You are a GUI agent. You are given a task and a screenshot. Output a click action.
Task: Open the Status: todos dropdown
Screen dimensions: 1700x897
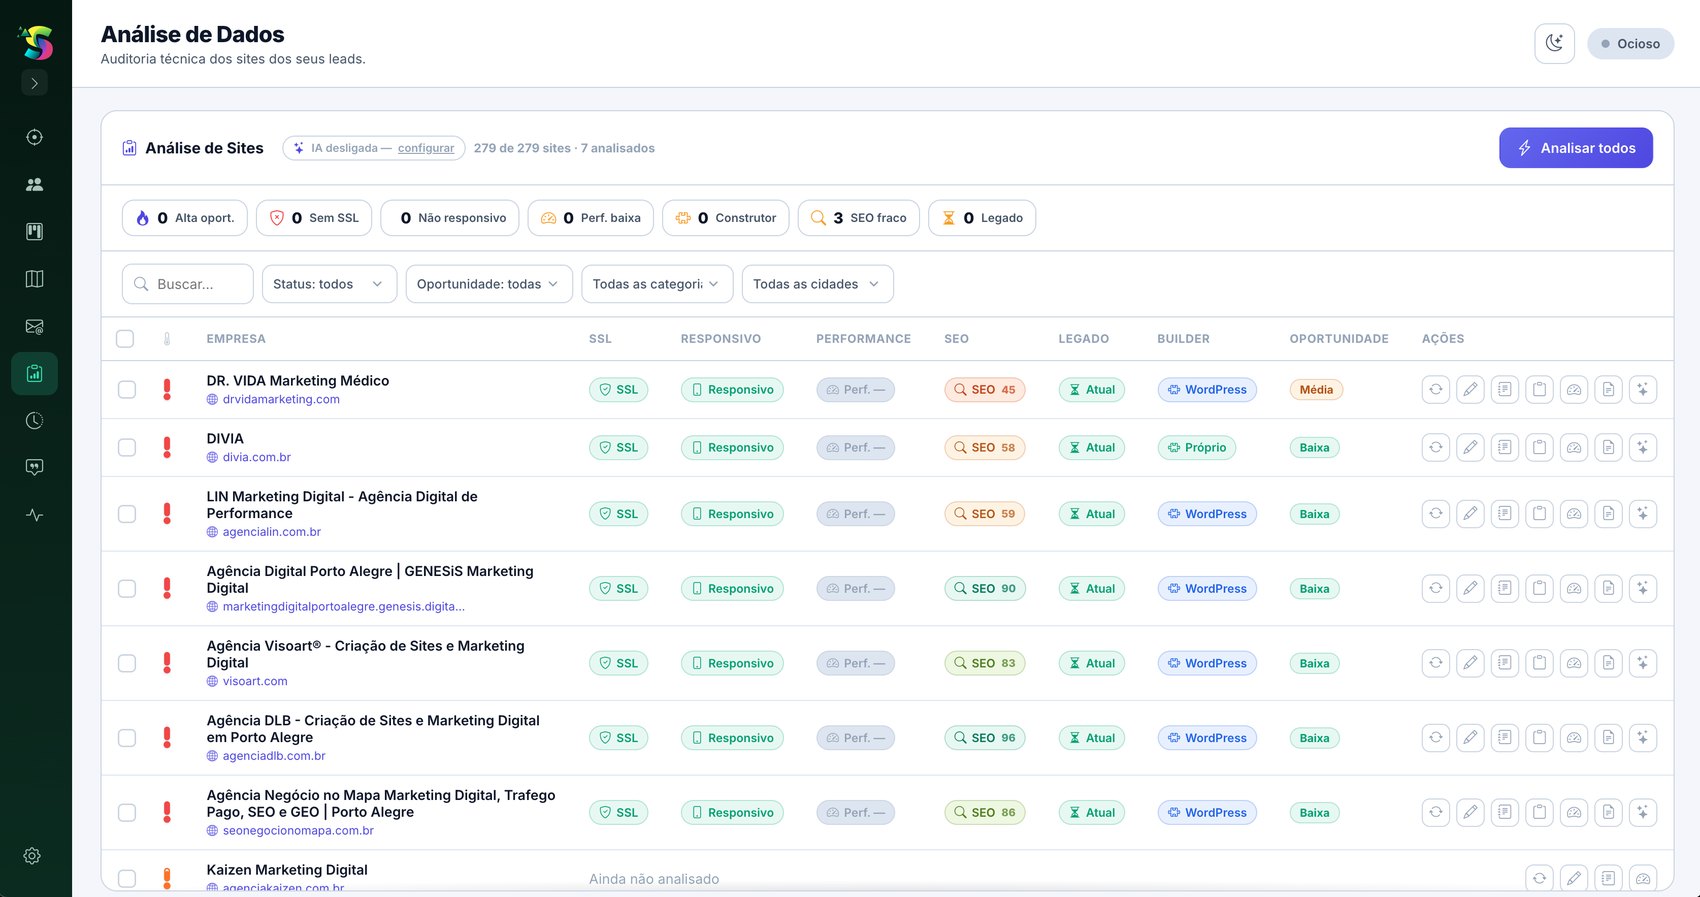tap(329, 284)
